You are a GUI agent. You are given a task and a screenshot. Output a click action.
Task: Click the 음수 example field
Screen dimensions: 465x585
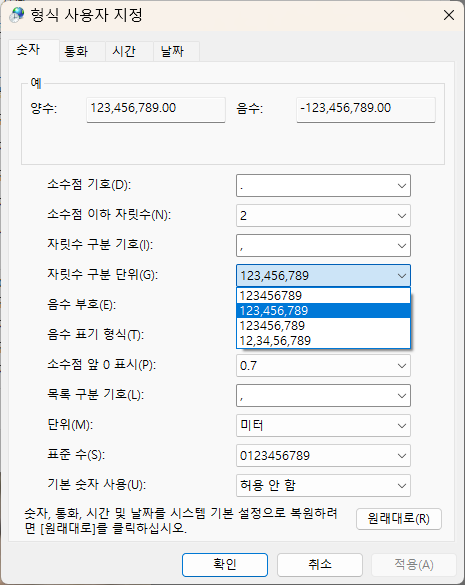point(366,110)
